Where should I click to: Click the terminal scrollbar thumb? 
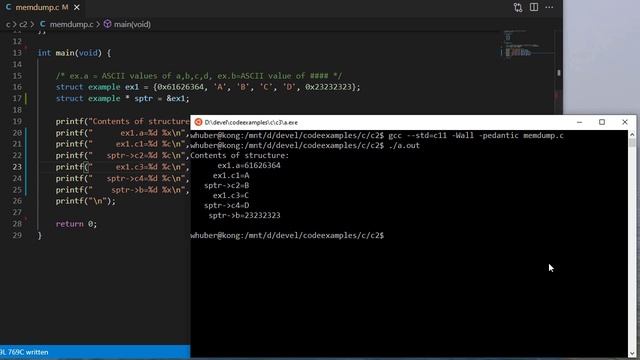click(x=632, y=142)
